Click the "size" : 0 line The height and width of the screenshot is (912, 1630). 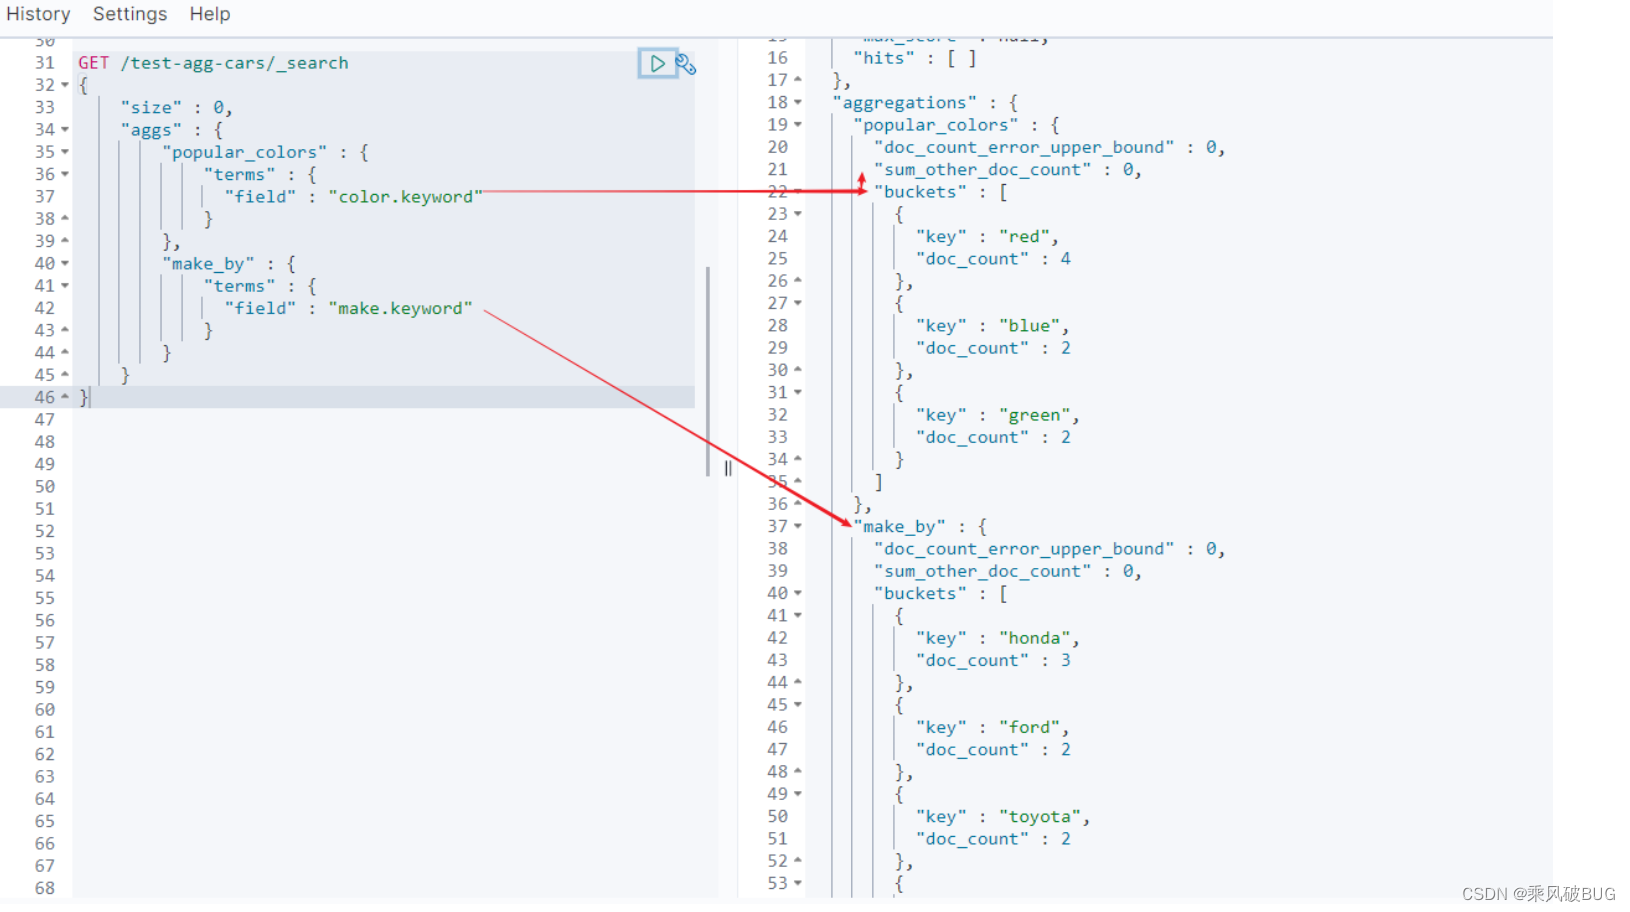tap(176, 107)
